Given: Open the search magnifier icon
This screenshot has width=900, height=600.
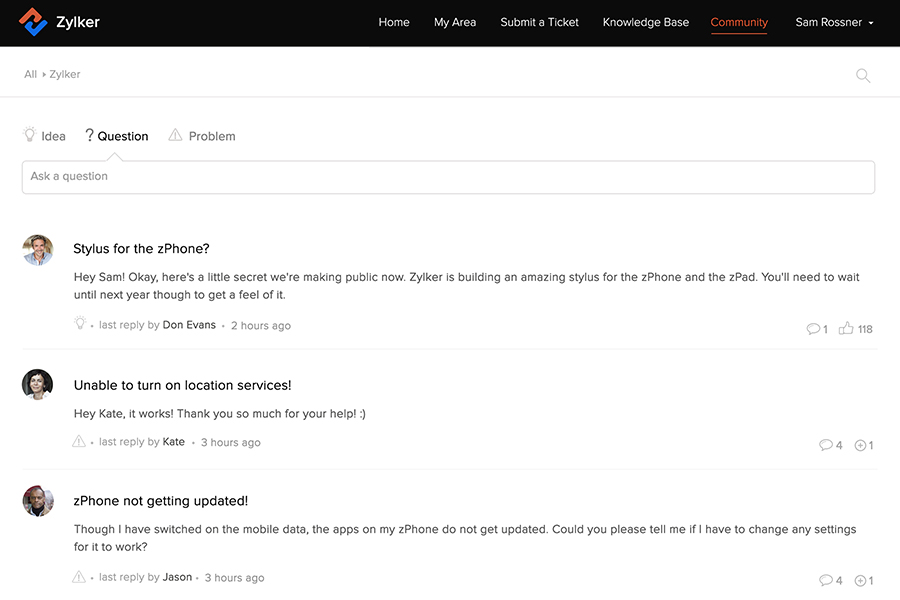Looking at the screenshot, I should click(x=863, y=75).
